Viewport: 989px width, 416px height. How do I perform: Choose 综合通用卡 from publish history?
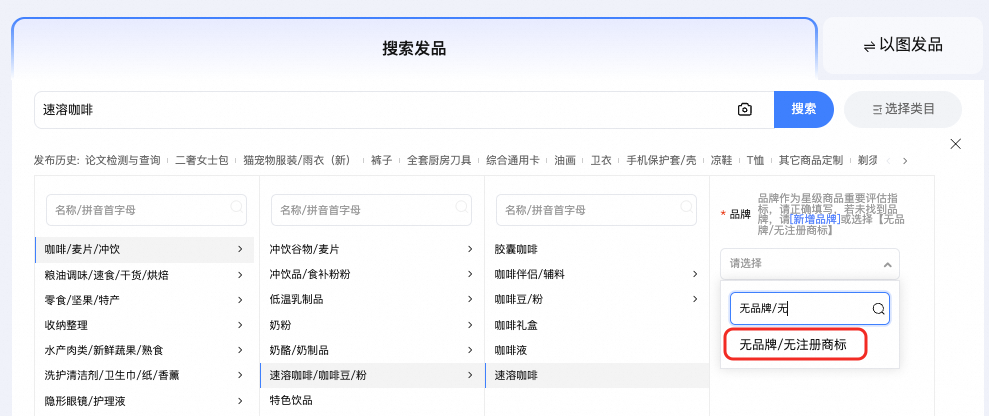point(513,161)
